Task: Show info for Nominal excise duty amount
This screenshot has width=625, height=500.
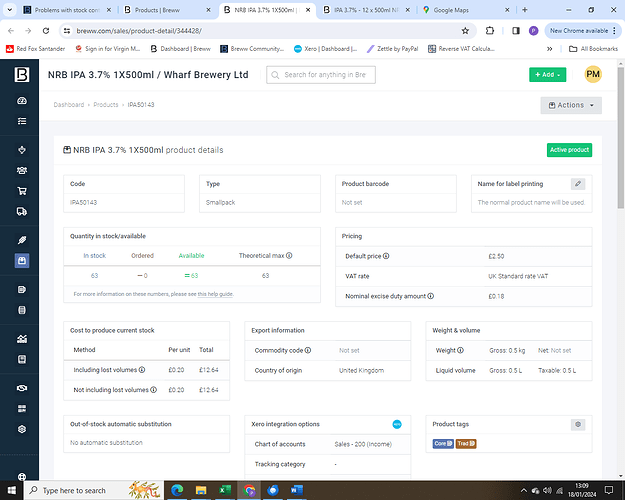Action: pyautogui.click(x=430, y=296)
